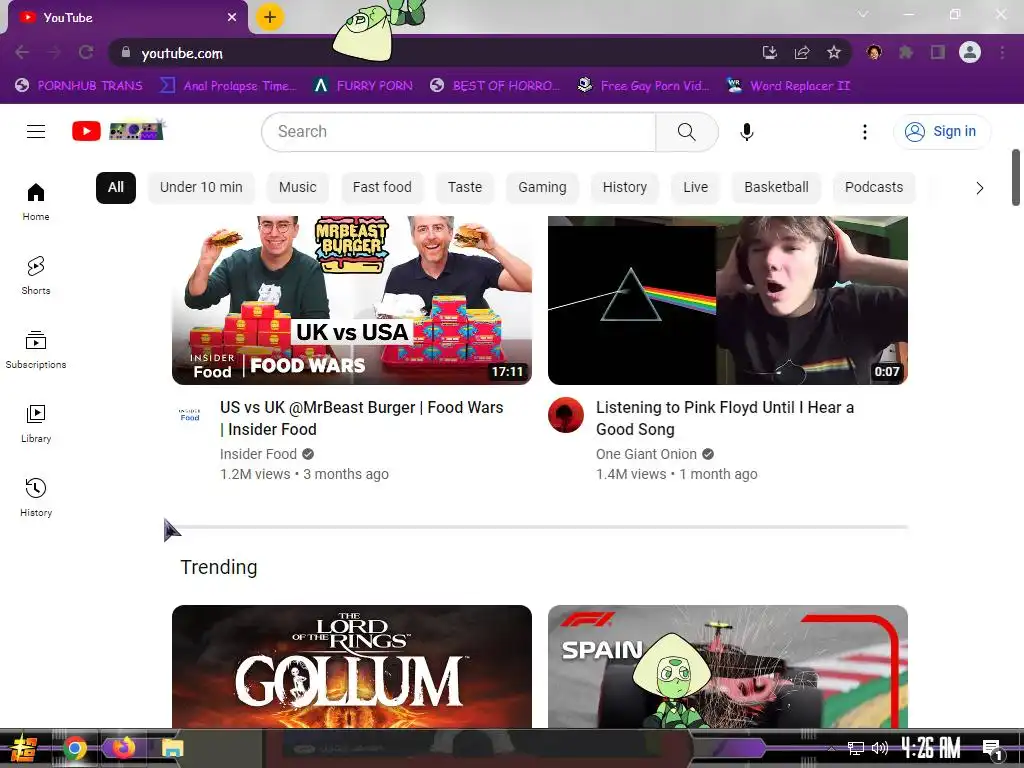1024x768 pixels.
Task: Open the YouTube doodle next to logo
Action: click(137, 131)
